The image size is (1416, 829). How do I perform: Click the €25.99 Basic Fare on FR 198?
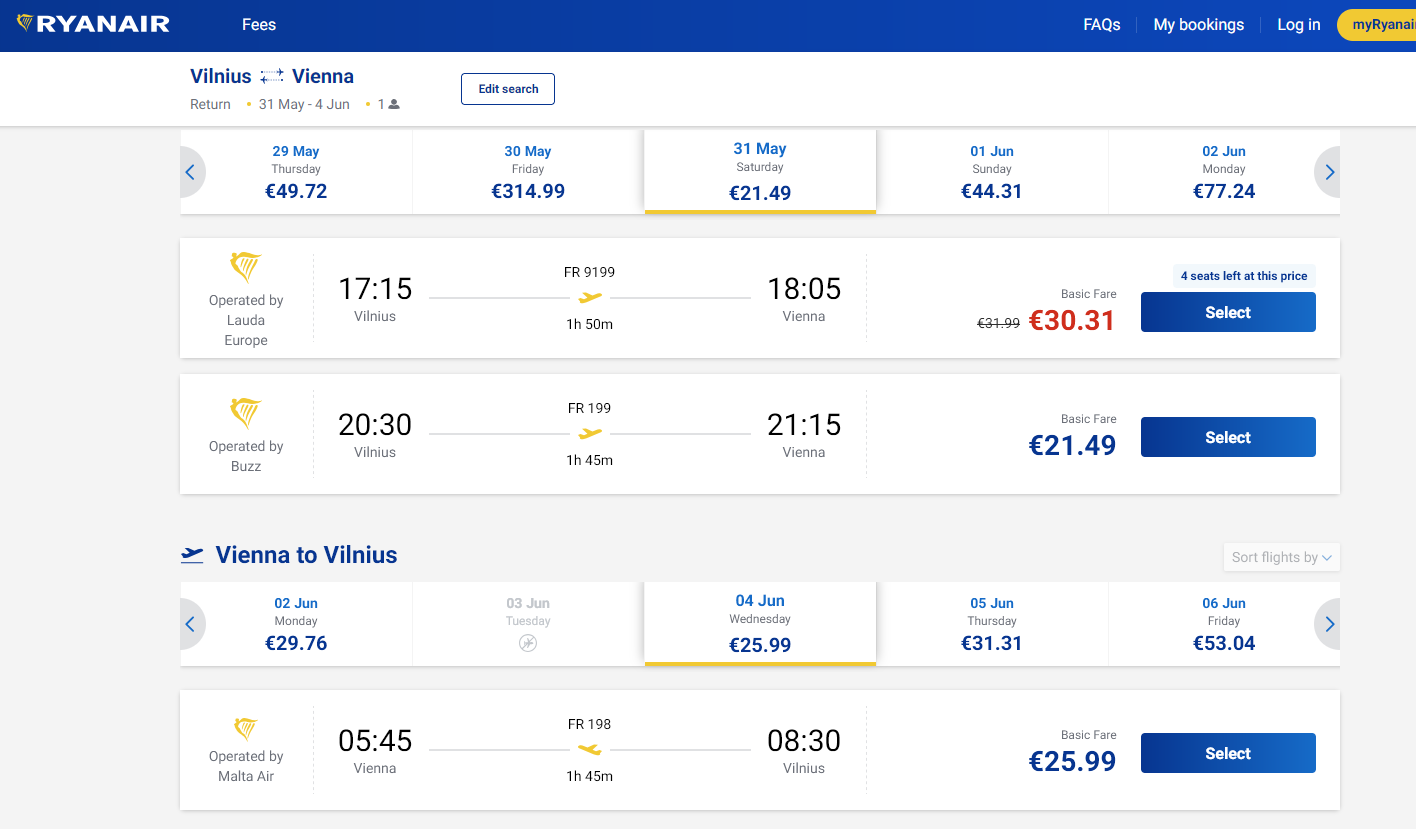1072,761
